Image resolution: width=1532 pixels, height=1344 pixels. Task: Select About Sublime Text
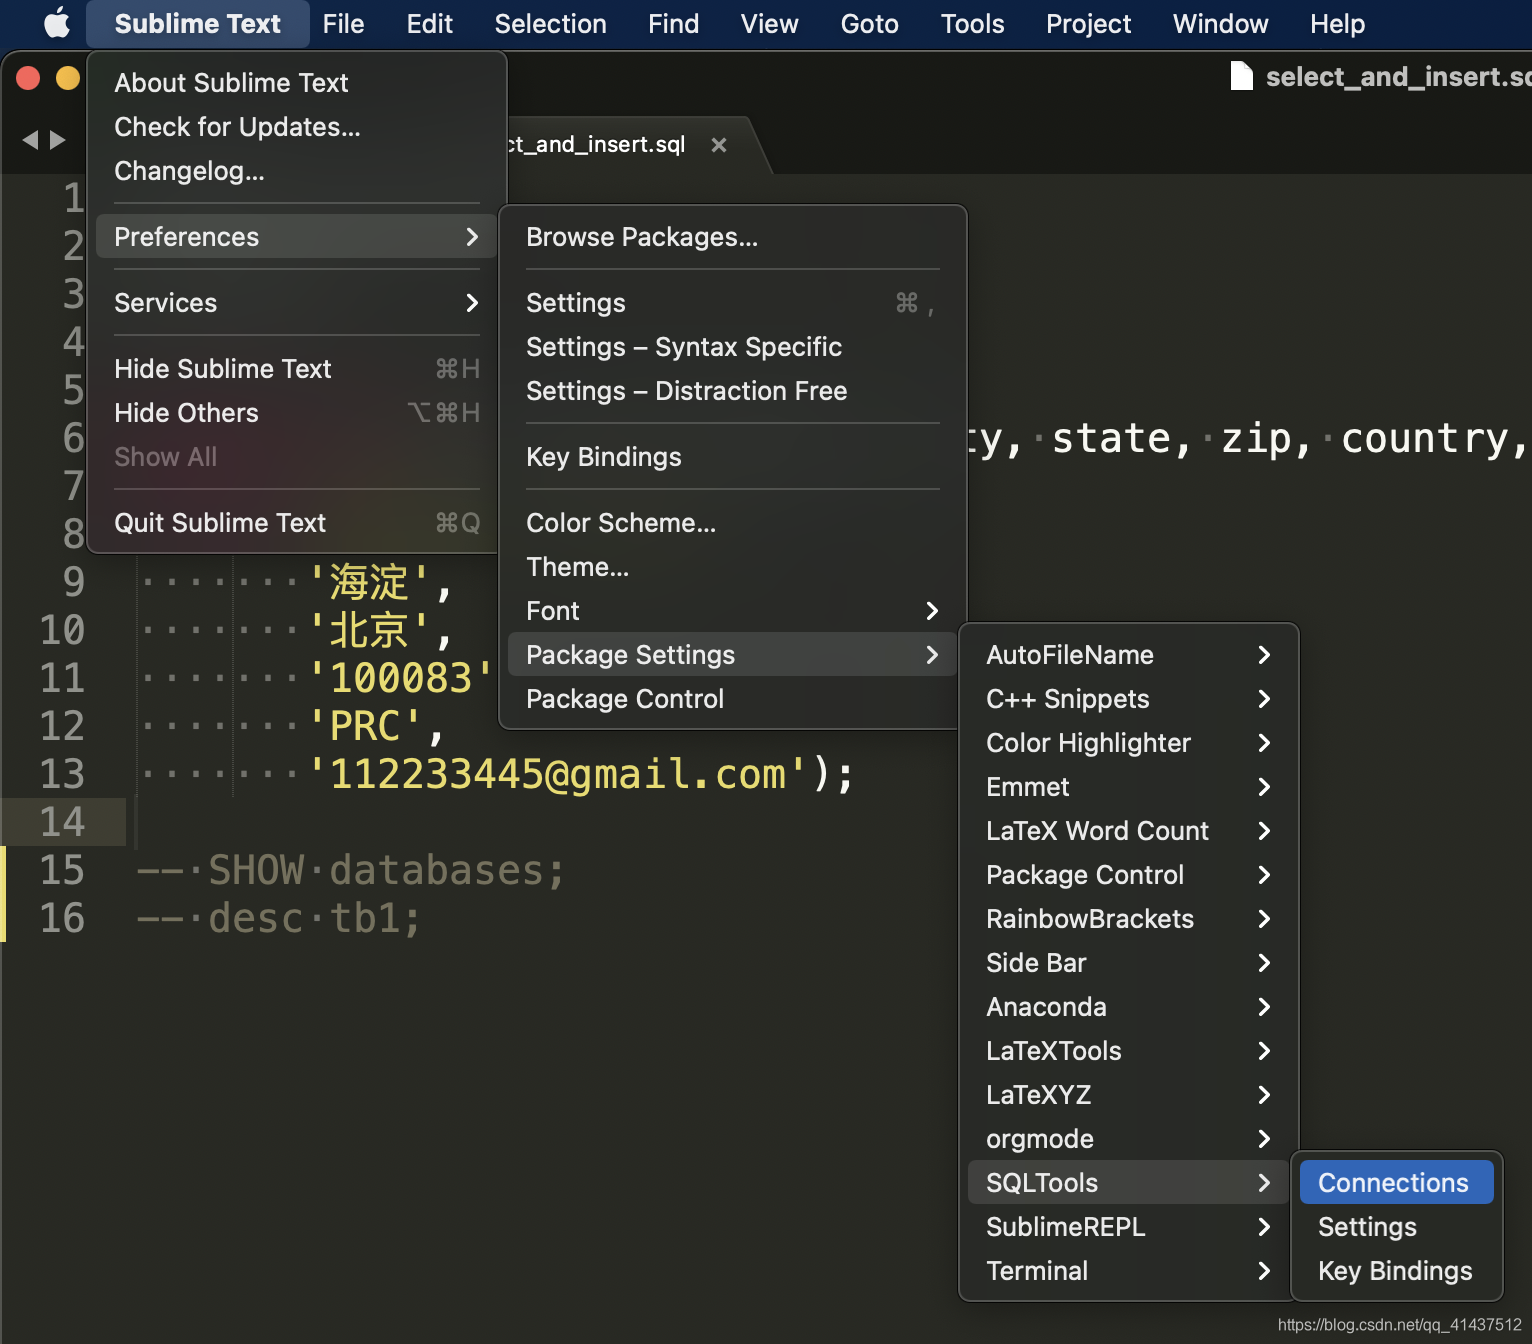(231, 82)
